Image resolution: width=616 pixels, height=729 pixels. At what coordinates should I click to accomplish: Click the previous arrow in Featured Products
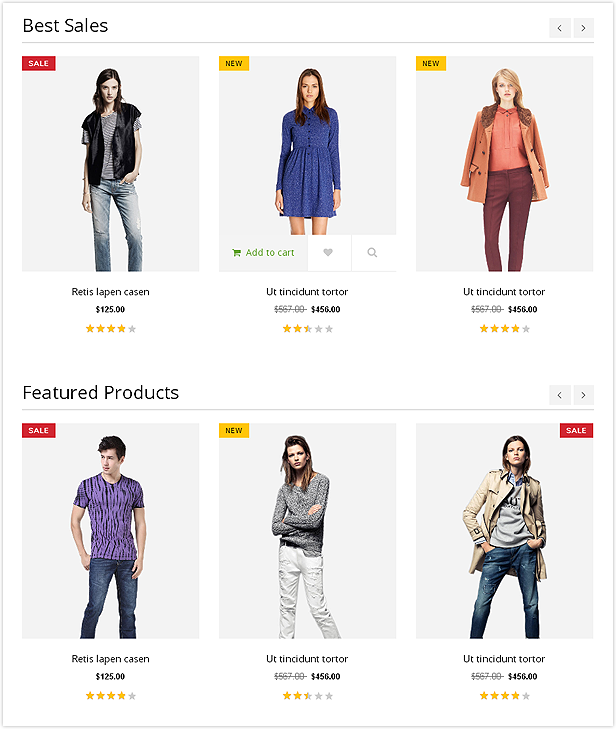point(560,395)
